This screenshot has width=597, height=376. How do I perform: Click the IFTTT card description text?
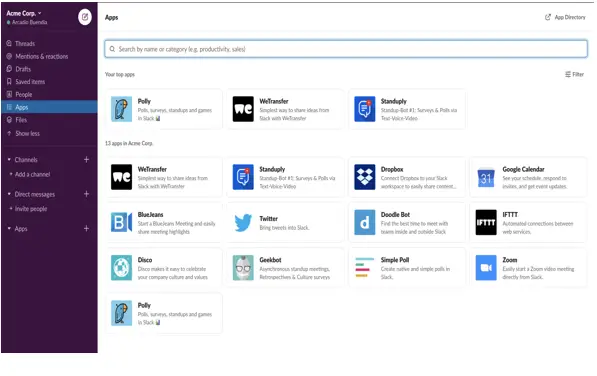[x=538, y=228]
